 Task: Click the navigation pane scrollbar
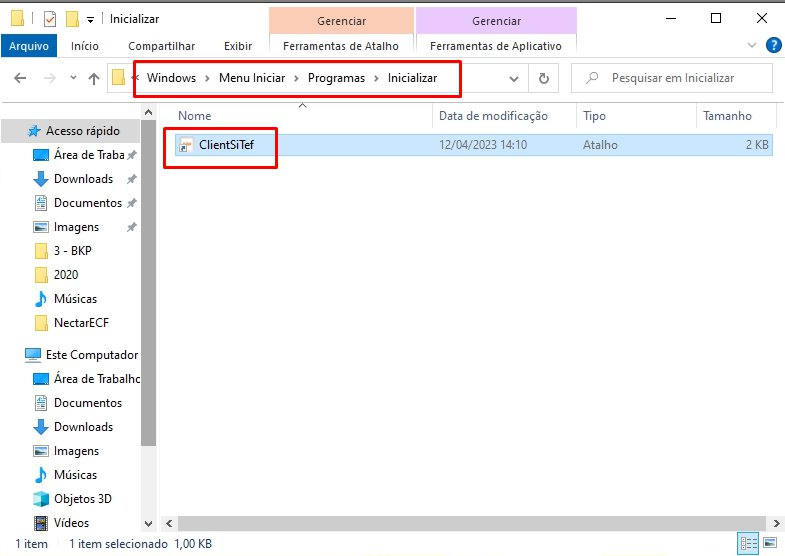[x=149, y=300]
